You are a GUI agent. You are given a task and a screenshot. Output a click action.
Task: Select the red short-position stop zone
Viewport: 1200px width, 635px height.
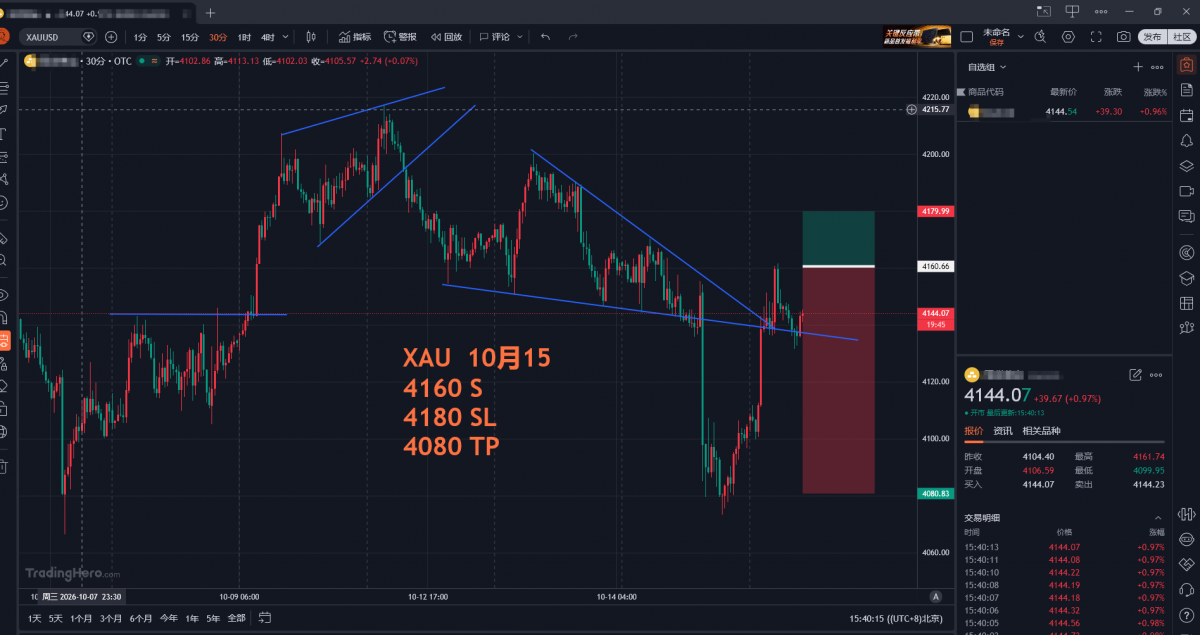(839, 380)
